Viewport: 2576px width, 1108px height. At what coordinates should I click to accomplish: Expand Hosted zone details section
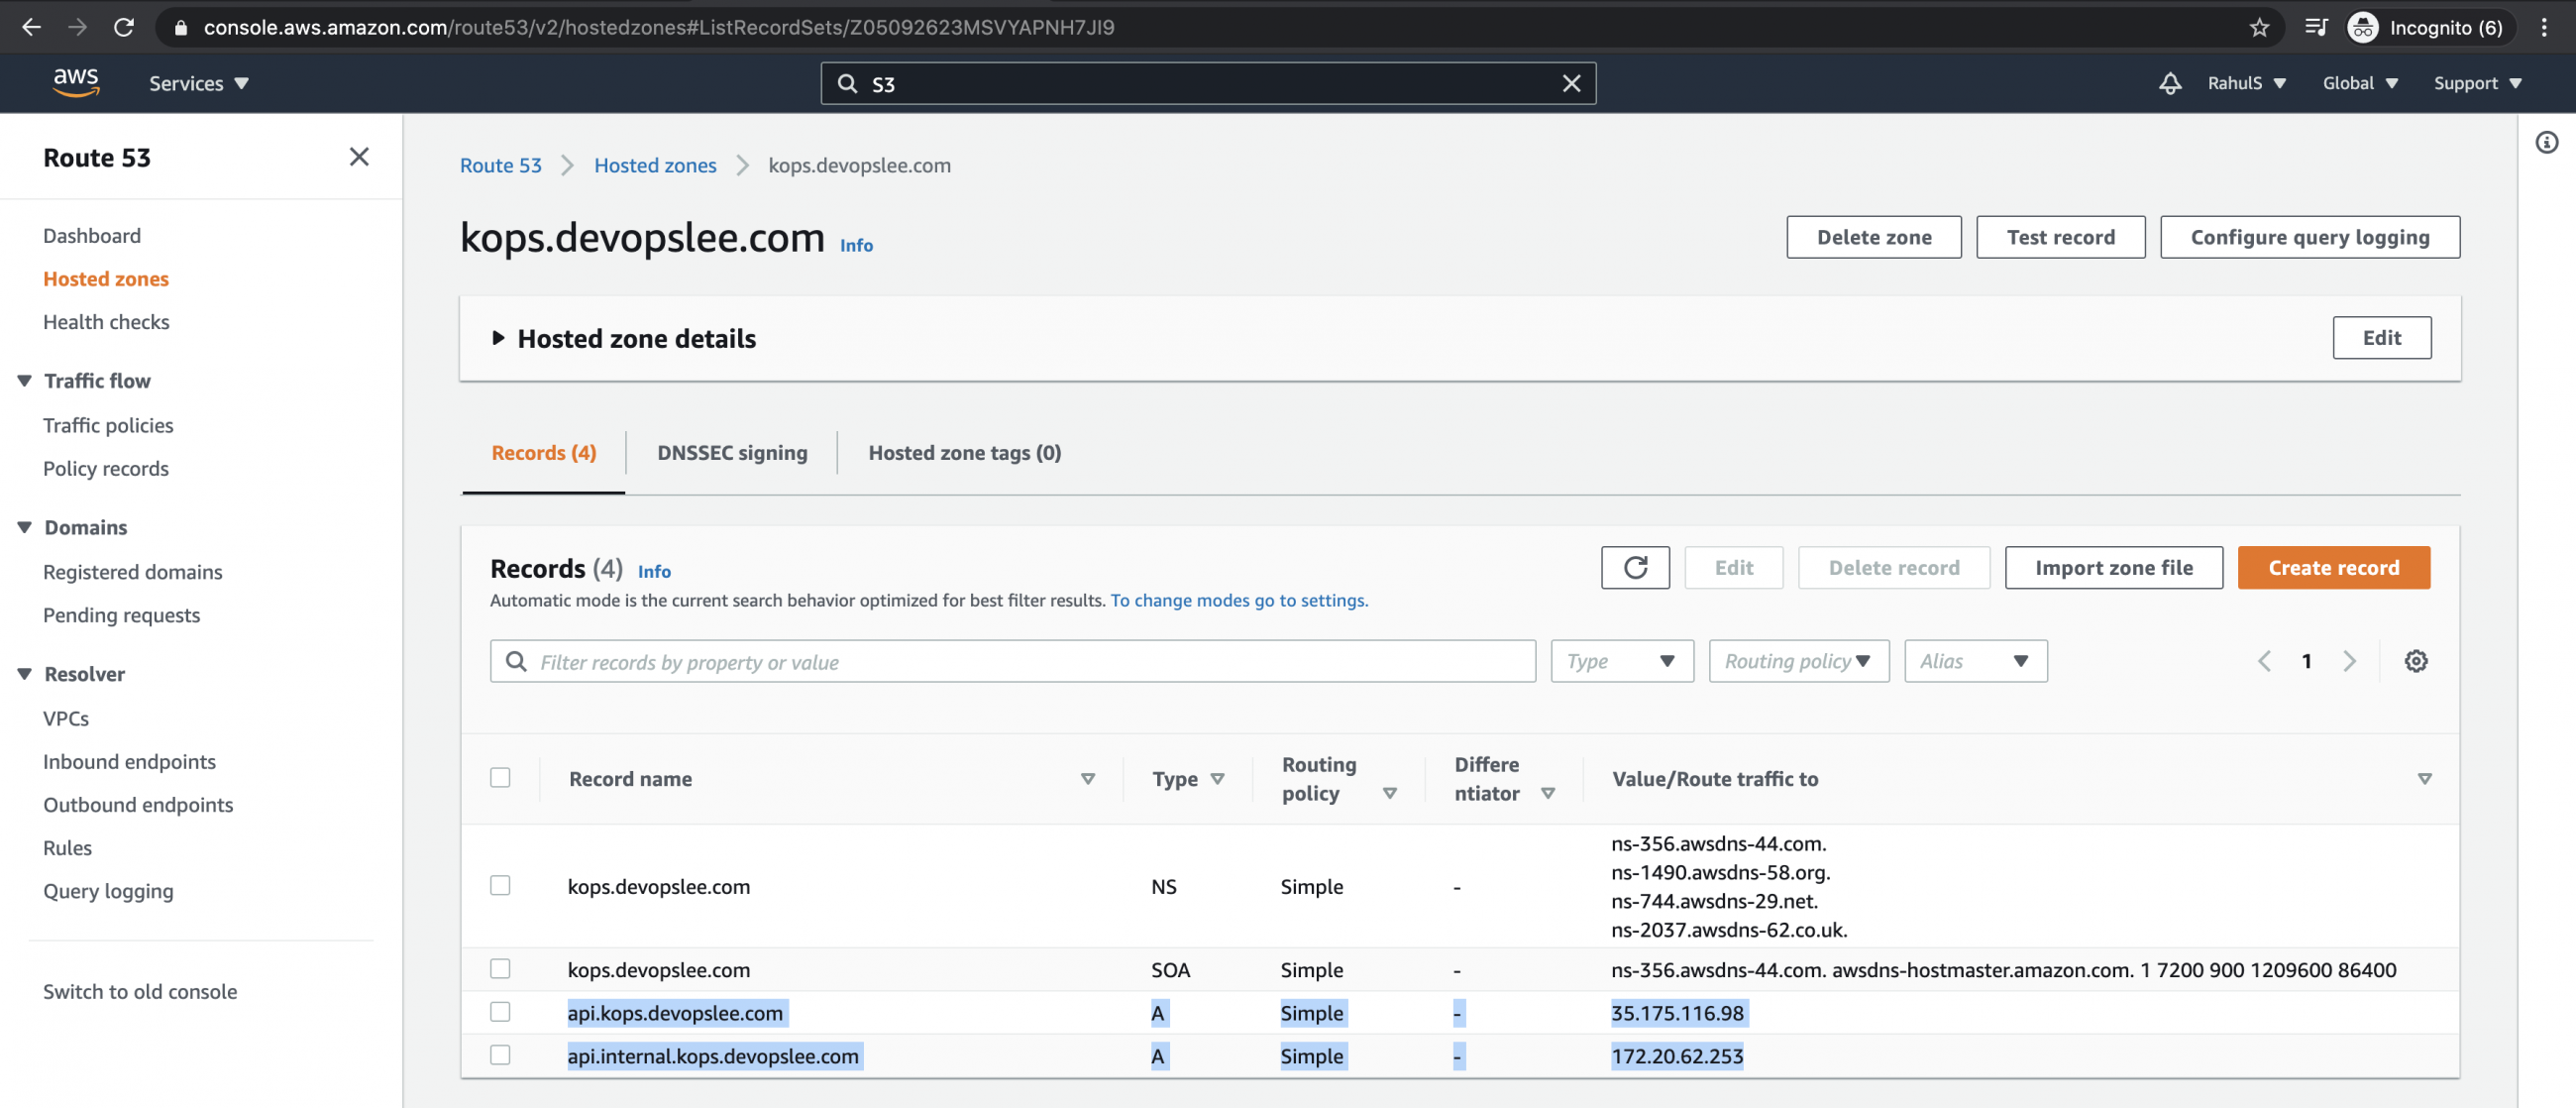498,338
